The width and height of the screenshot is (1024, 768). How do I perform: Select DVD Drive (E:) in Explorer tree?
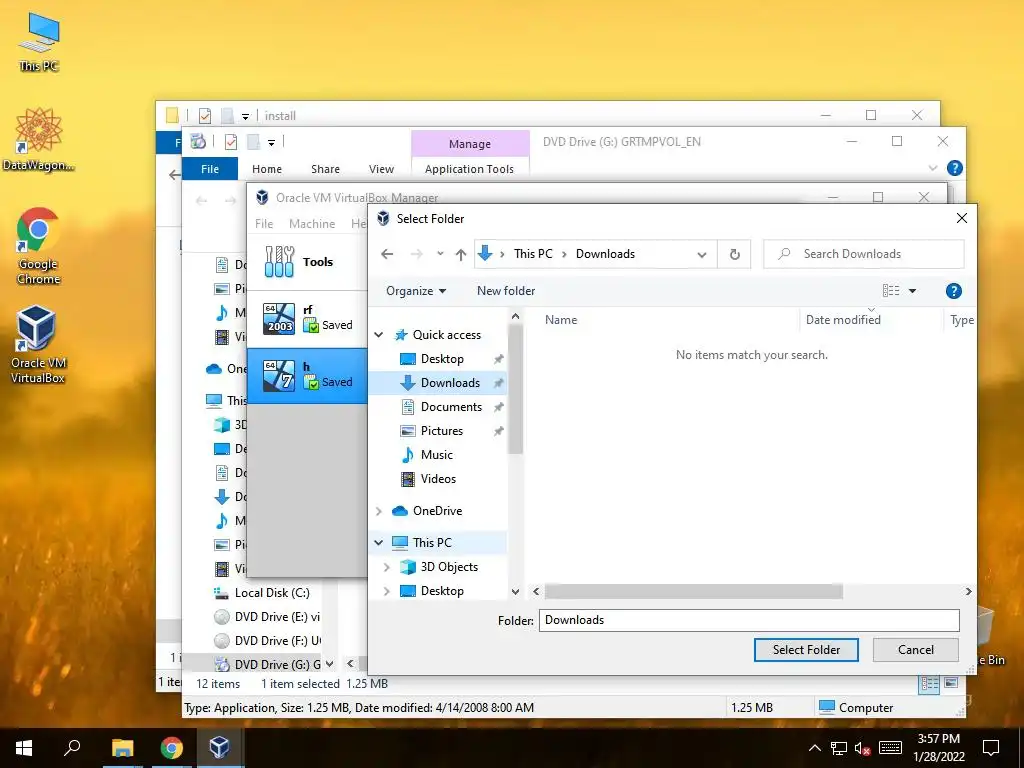tap(267, 617)
